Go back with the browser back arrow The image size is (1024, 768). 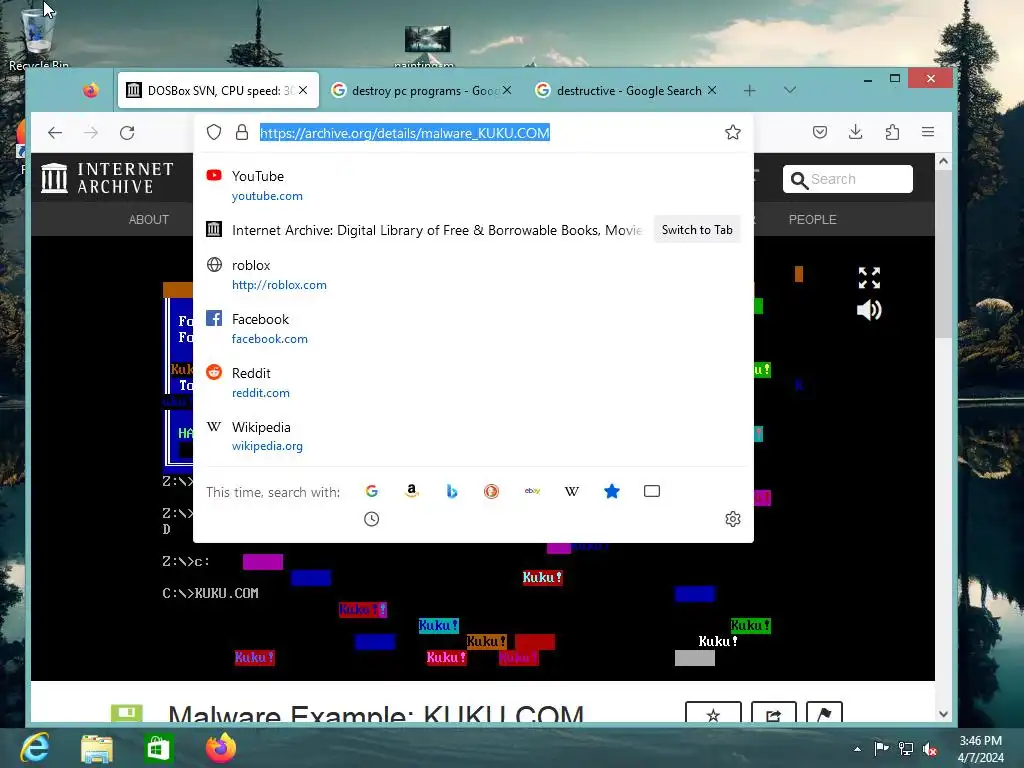click(x=55, y=133)
